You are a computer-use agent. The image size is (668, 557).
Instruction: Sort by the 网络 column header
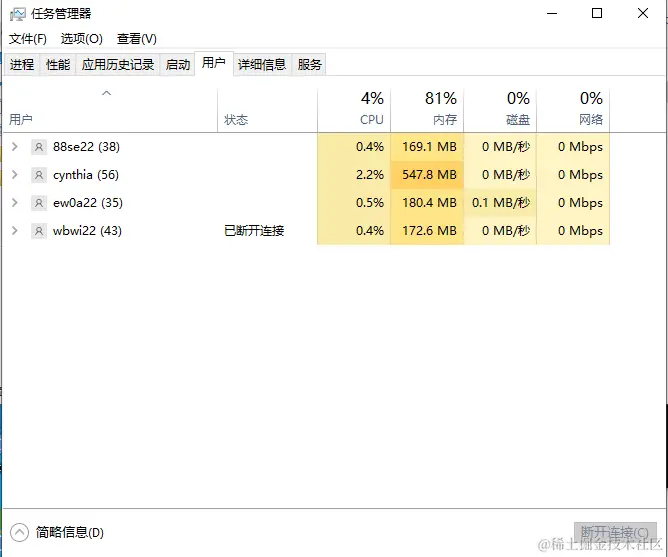[573, 110]
